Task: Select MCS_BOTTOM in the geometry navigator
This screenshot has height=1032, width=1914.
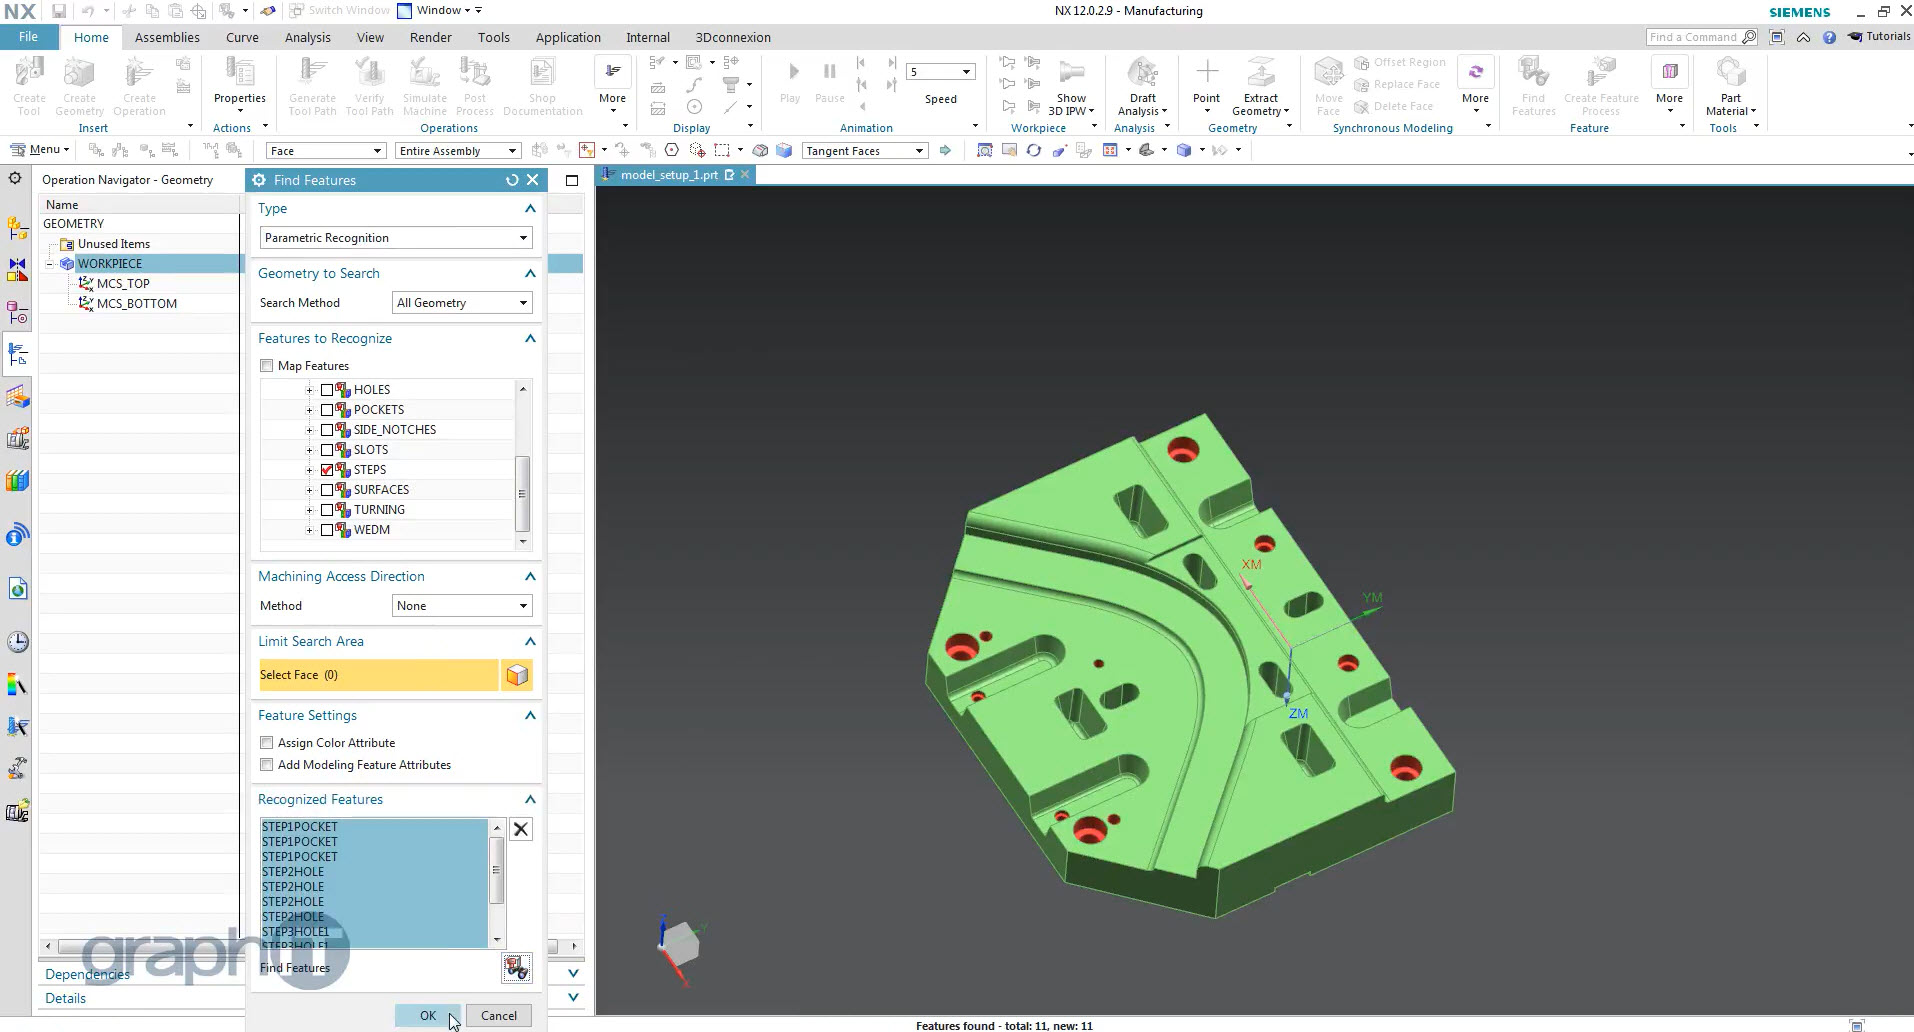Action: [137, 304]
